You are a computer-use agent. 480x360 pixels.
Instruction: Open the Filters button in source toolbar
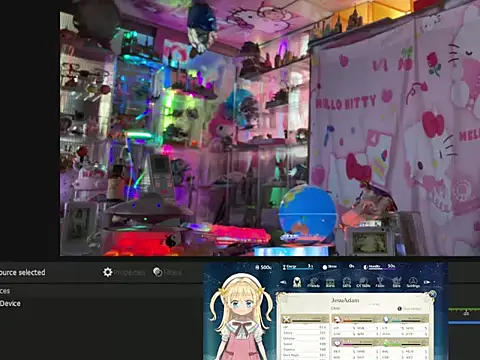[167, 272]
